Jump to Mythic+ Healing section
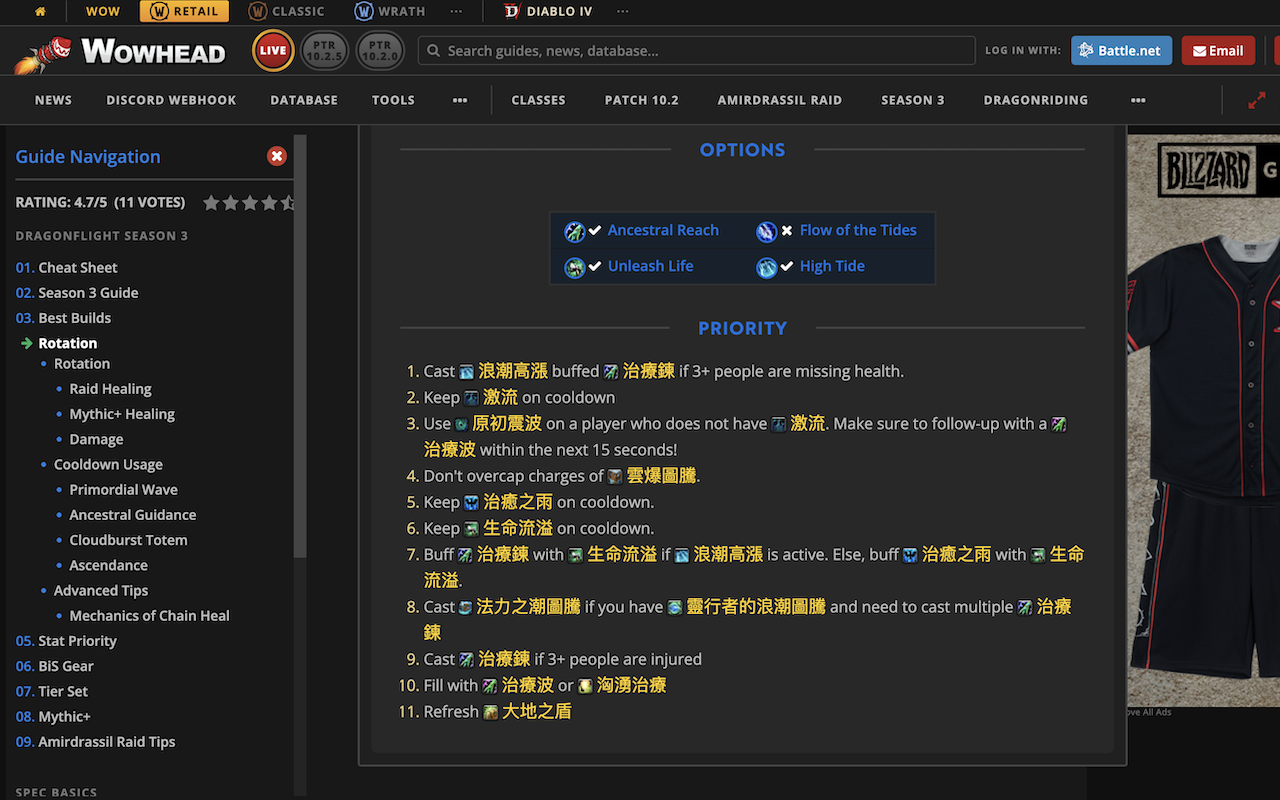Viewport: 1280px width, 800px height. [122, 413]
